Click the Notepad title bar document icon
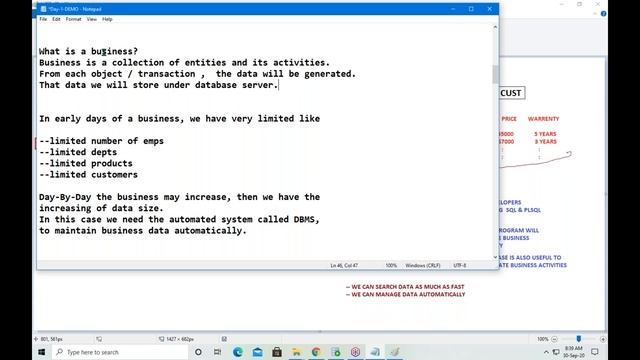The width and height of the screenshot is (640, 360). (43, 9)
